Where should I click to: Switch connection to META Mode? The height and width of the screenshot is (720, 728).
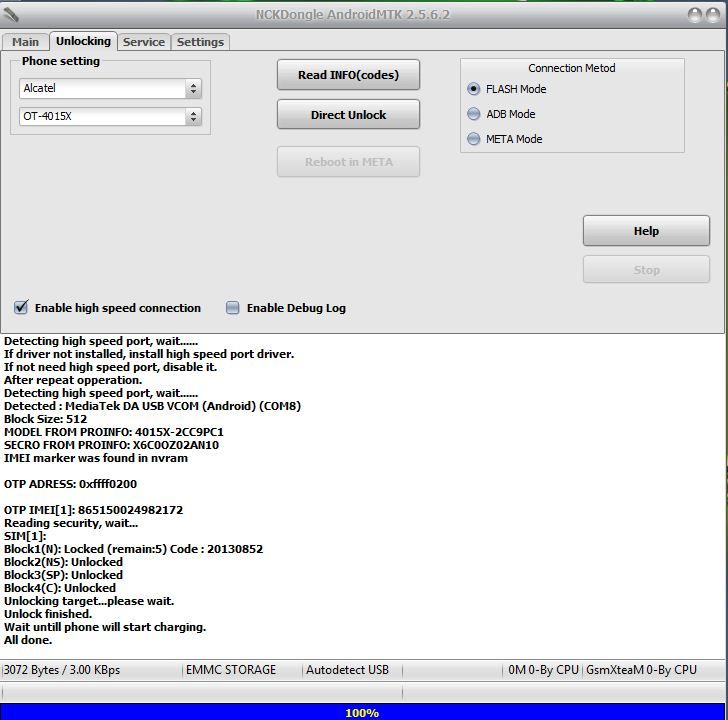click(x=474, y=139)
